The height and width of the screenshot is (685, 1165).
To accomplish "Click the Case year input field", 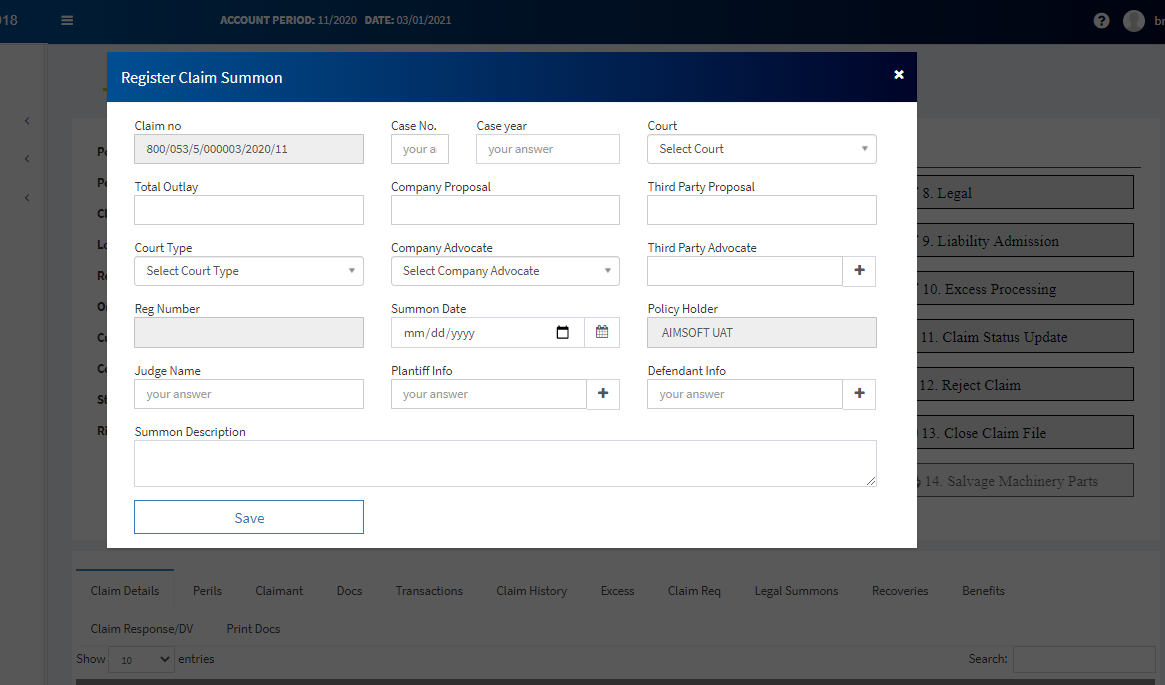I will (547, 149).
